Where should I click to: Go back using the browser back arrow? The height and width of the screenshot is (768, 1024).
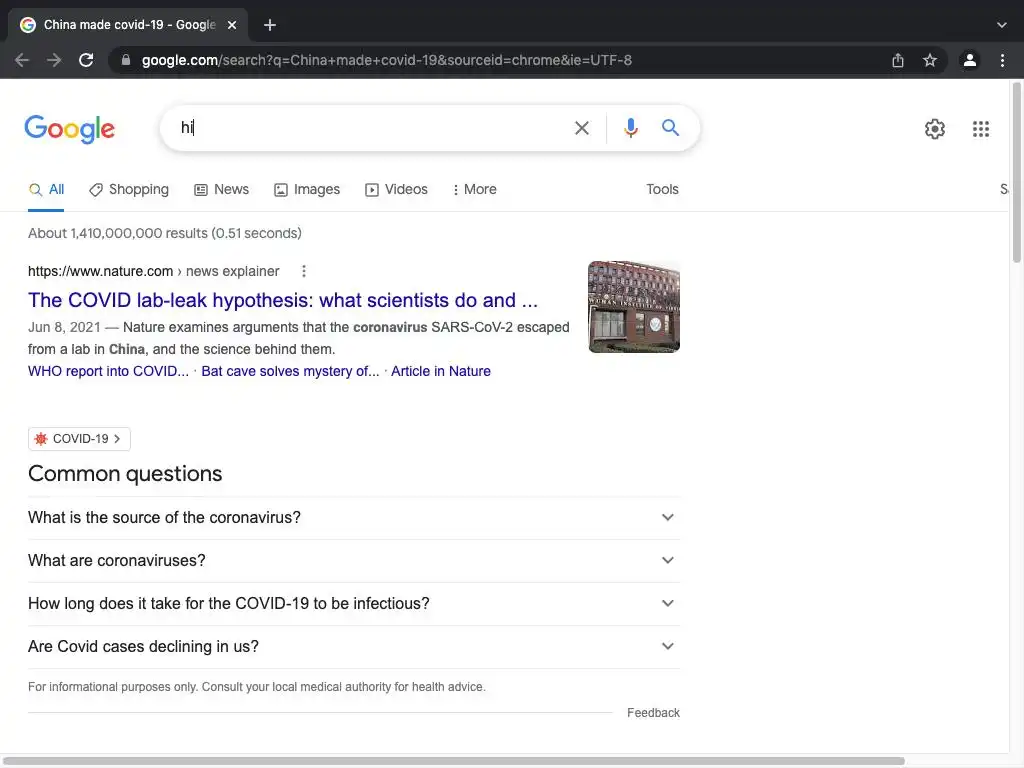pyautogui.click(x=22, y=60)
